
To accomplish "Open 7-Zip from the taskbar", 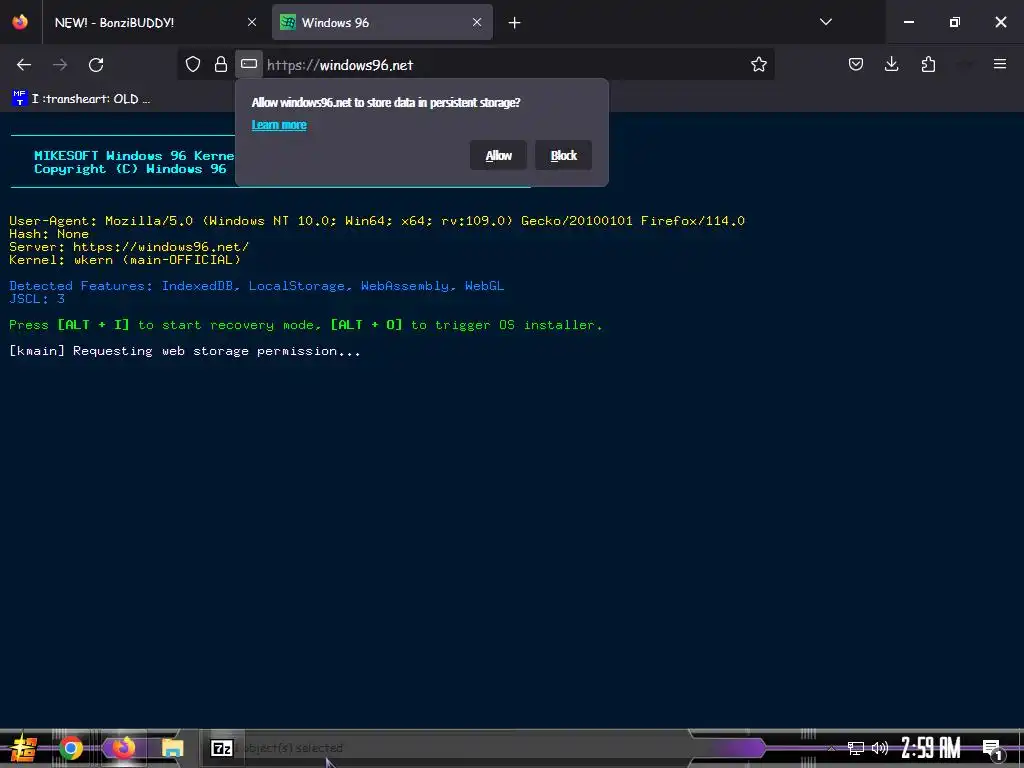I will pyautogui.click(x=222, y=748).
